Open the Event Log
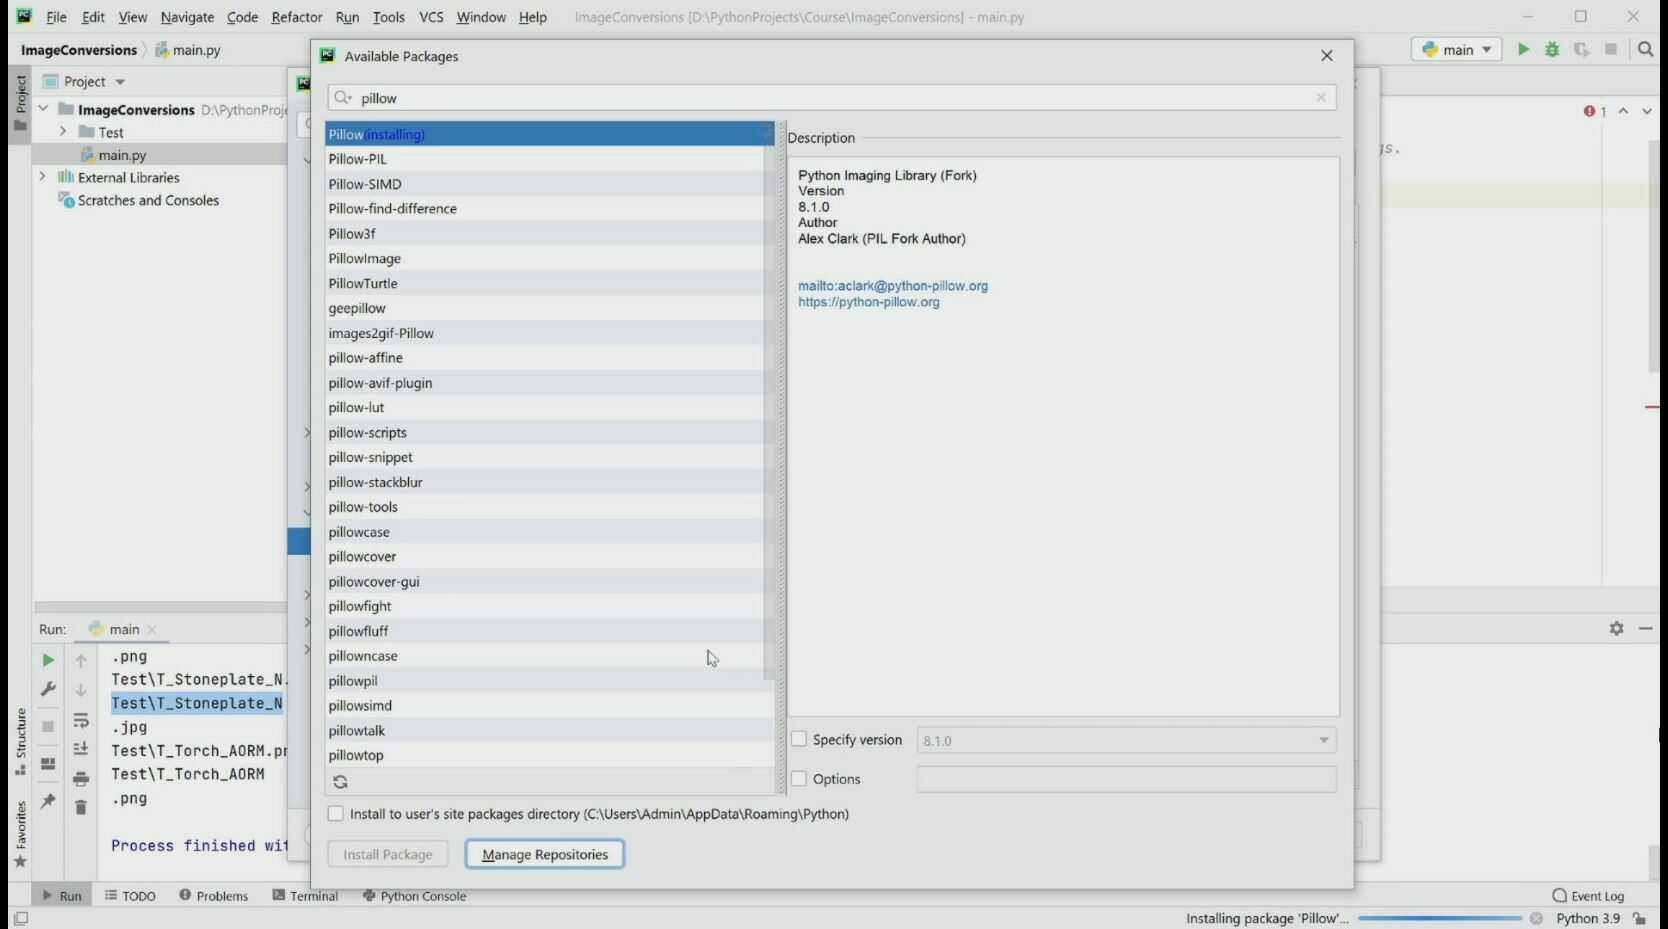The width and height of the screenshot is (1668, 929). tap(1588, 896)
